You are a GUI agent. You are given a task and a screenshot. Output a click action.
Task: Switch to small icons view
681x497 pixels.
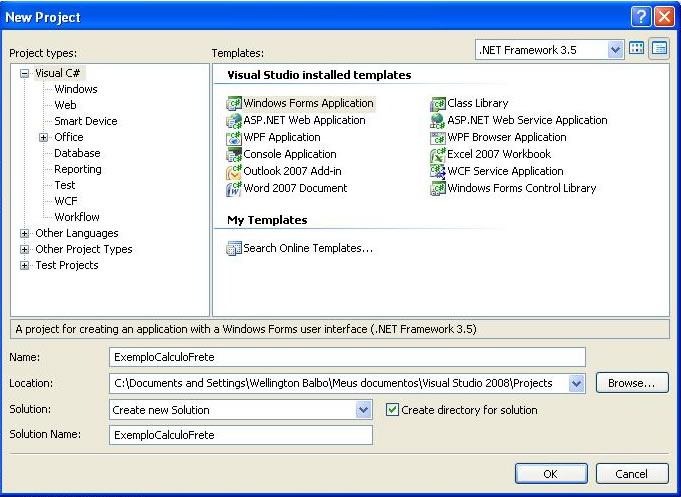coord(659,49)
